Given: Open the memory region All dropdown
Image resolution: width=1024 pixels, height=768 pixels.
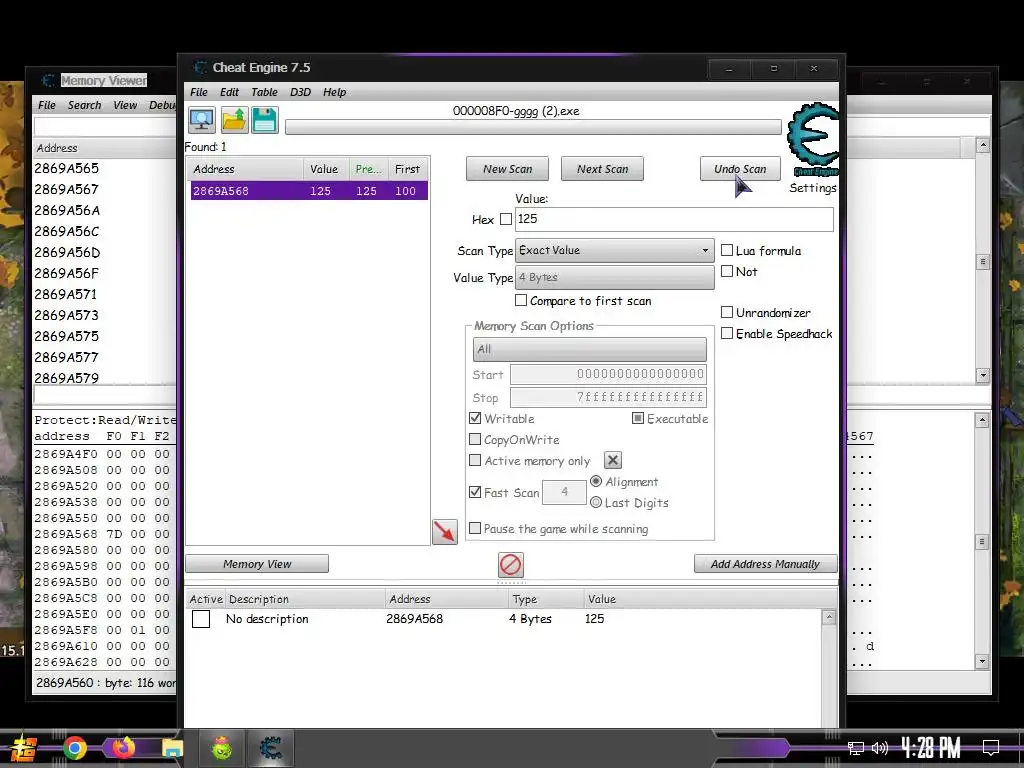Looking at the screenshot, I should (590, 349).
